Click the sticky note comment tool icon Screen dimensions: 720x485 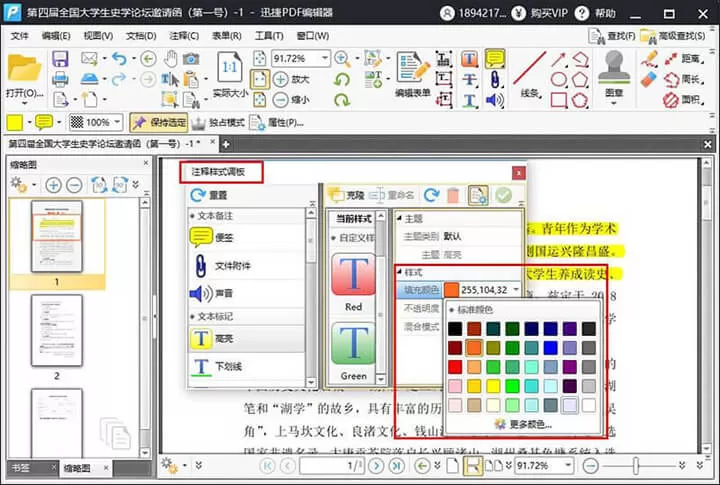pos(495,59)
